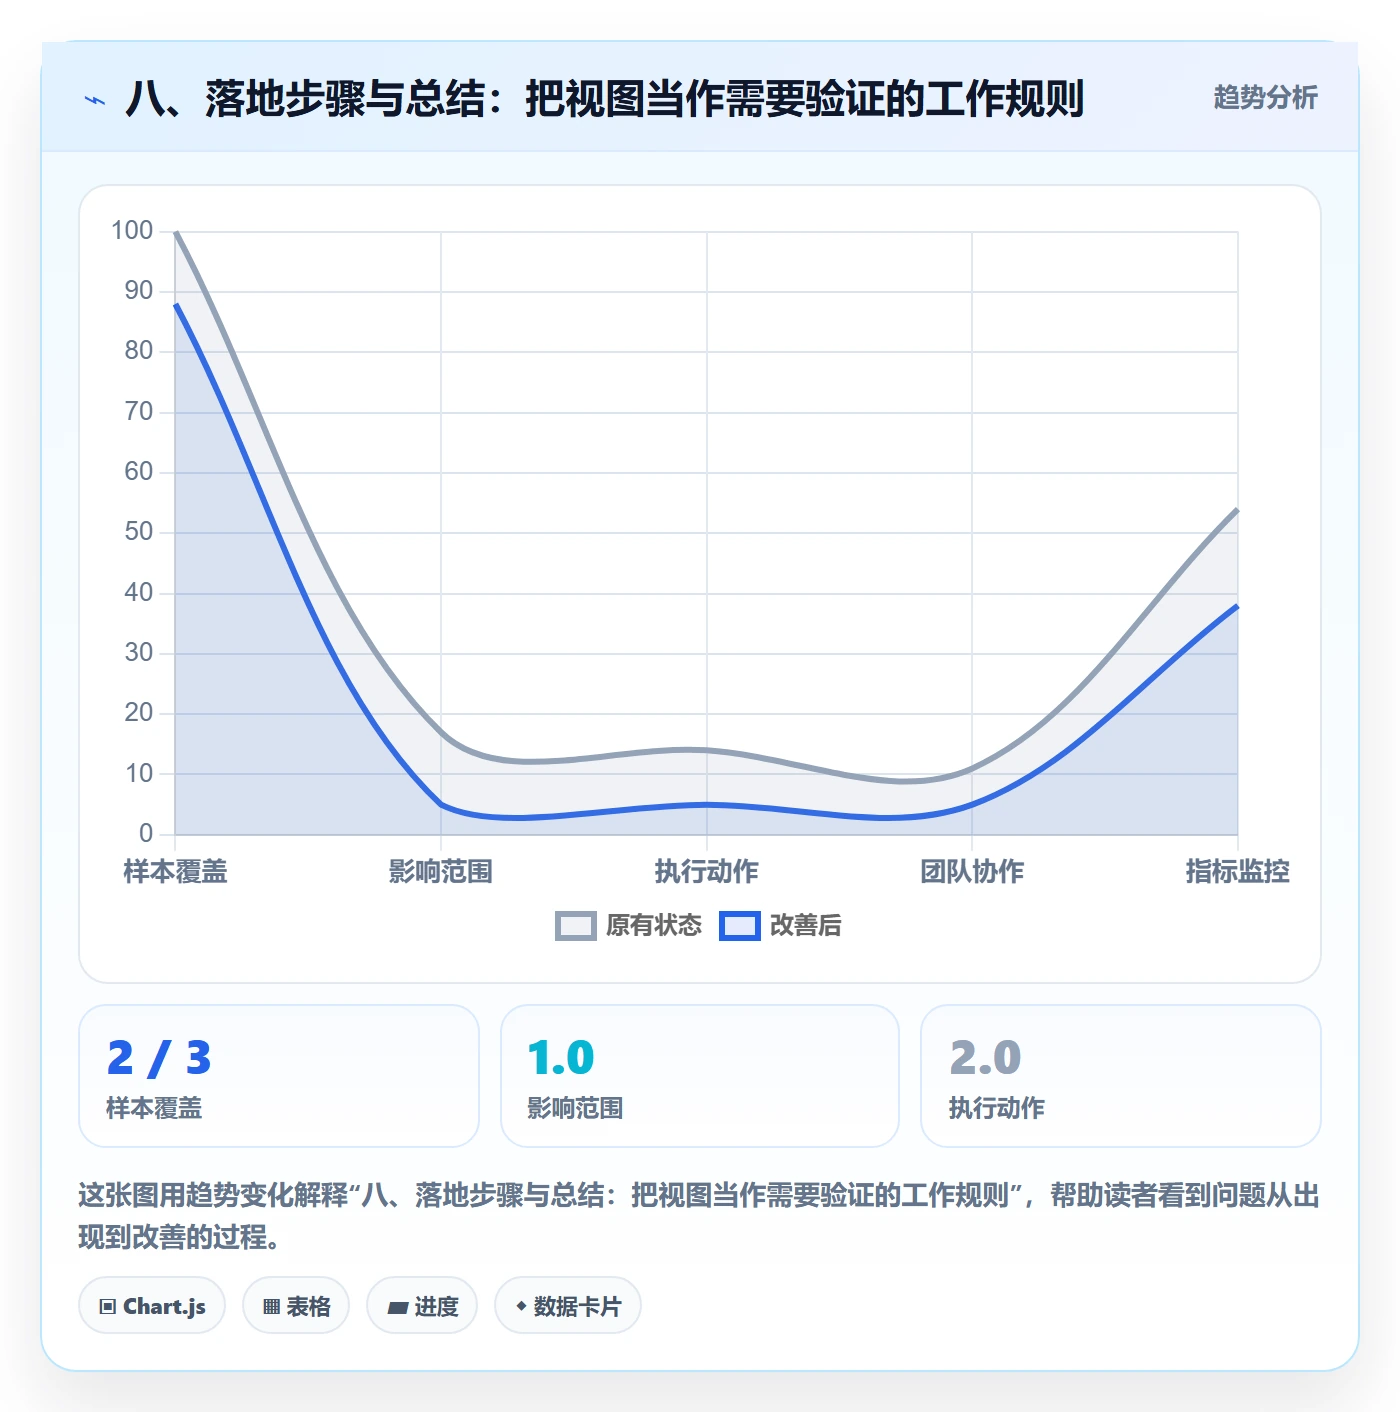Click the 50 y-axis tick label
This screenshot has height=1412, width=1400.
[139, 532]
